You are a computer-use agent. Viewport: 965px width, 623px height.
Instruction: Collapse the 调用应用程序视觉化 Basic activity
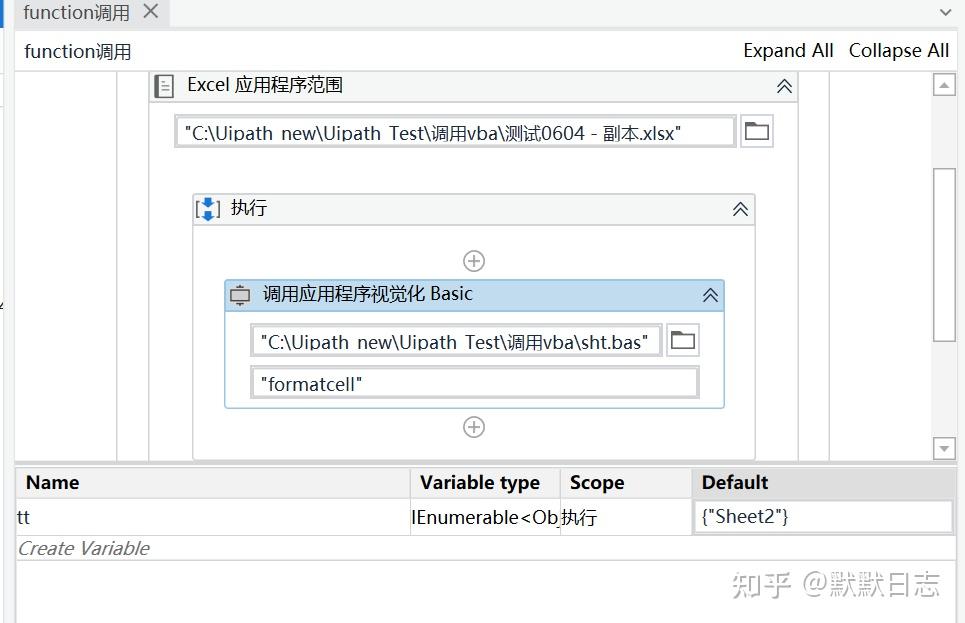pyautogui.click(x=709, y=295)
